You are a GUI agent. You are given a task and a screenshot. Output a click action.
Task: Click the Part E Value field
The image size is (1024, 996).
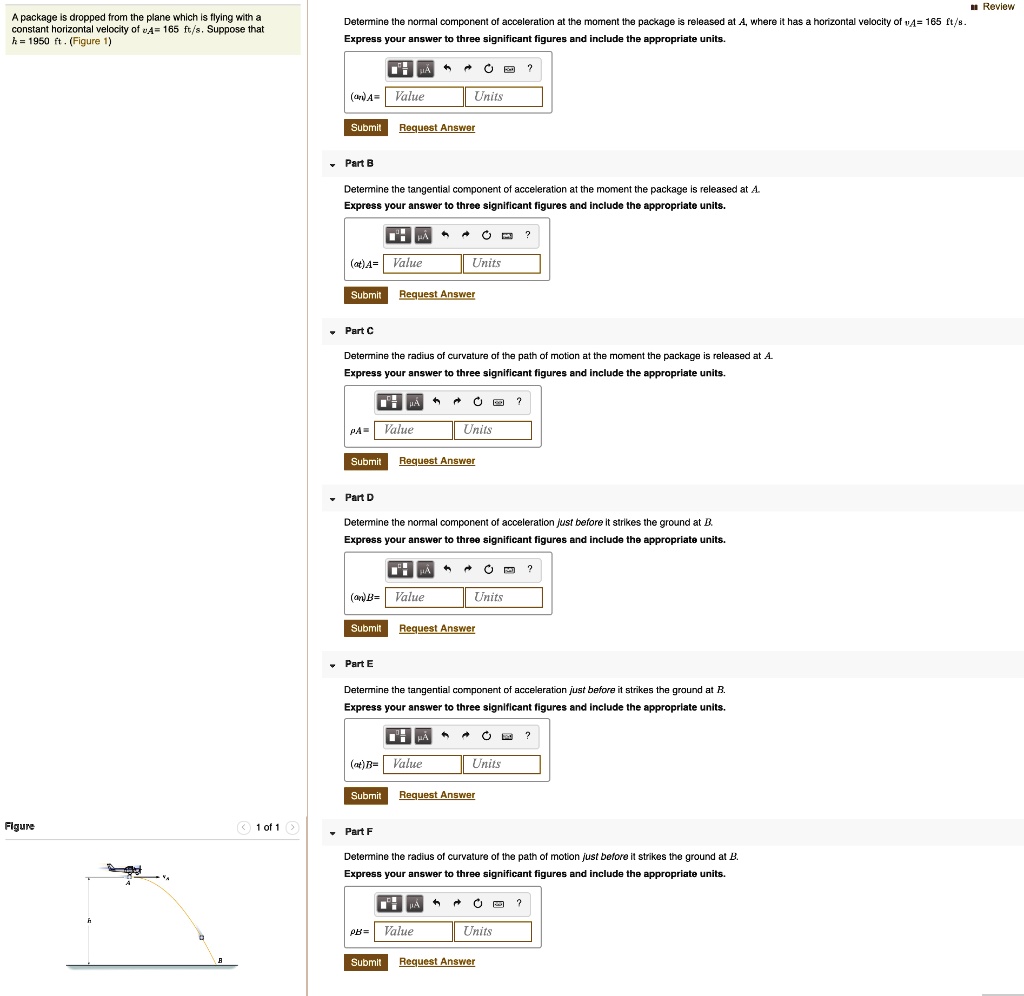pyautogui.click(x=423, y=764)
